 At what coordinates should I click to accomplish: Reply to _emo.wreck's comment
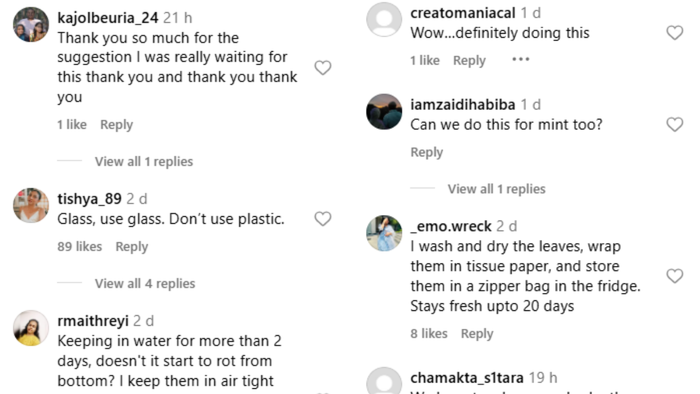(x=477, y=334)
